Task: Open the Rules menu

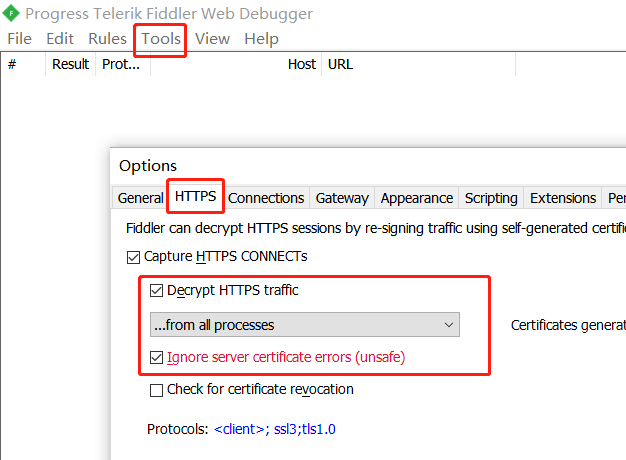Action: 107,39
